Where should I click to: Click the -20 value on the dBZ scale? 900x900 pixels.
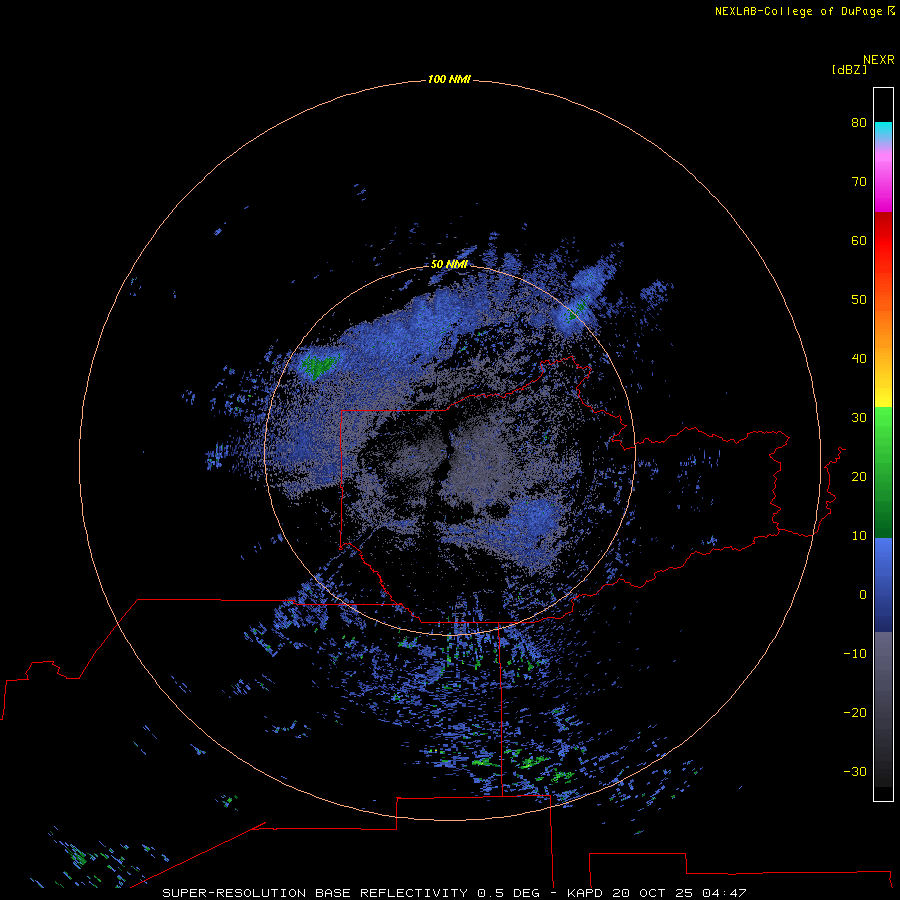point(855,712)
